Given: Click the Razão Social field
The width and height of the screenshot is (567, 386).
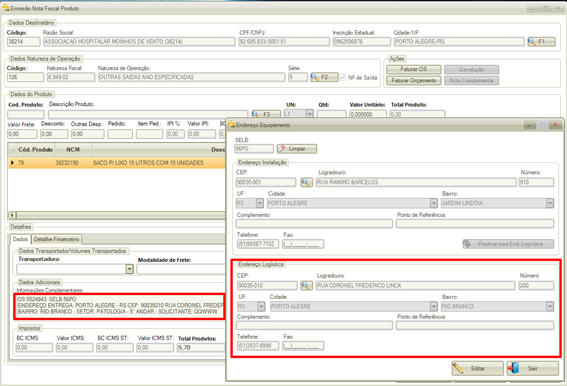Looking at the screenshot, I should coord(139,42).
